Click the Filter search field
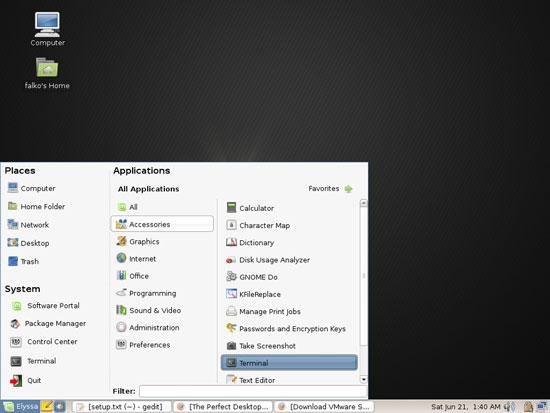Viewport: 550px width, 413px height. click(x=253, y=391)
